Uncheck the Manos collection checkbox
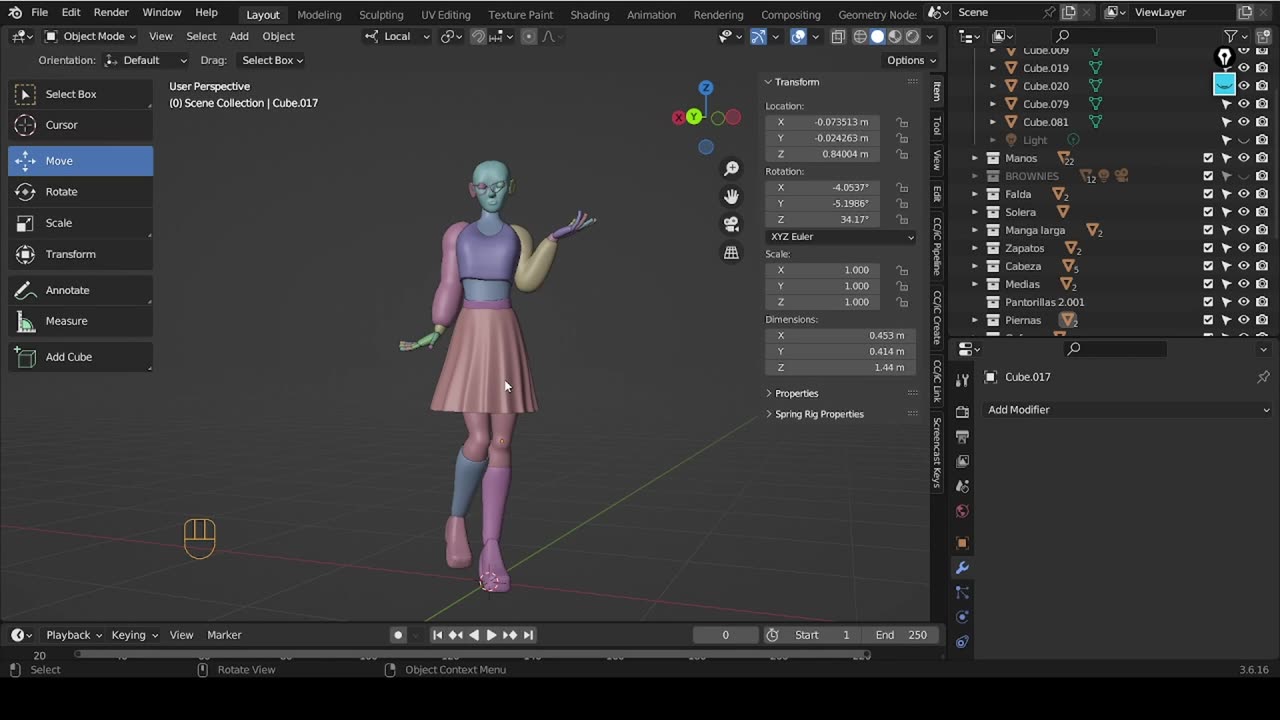The height and width of the screenshot is (720, 1280). [x=1208, y=158]
